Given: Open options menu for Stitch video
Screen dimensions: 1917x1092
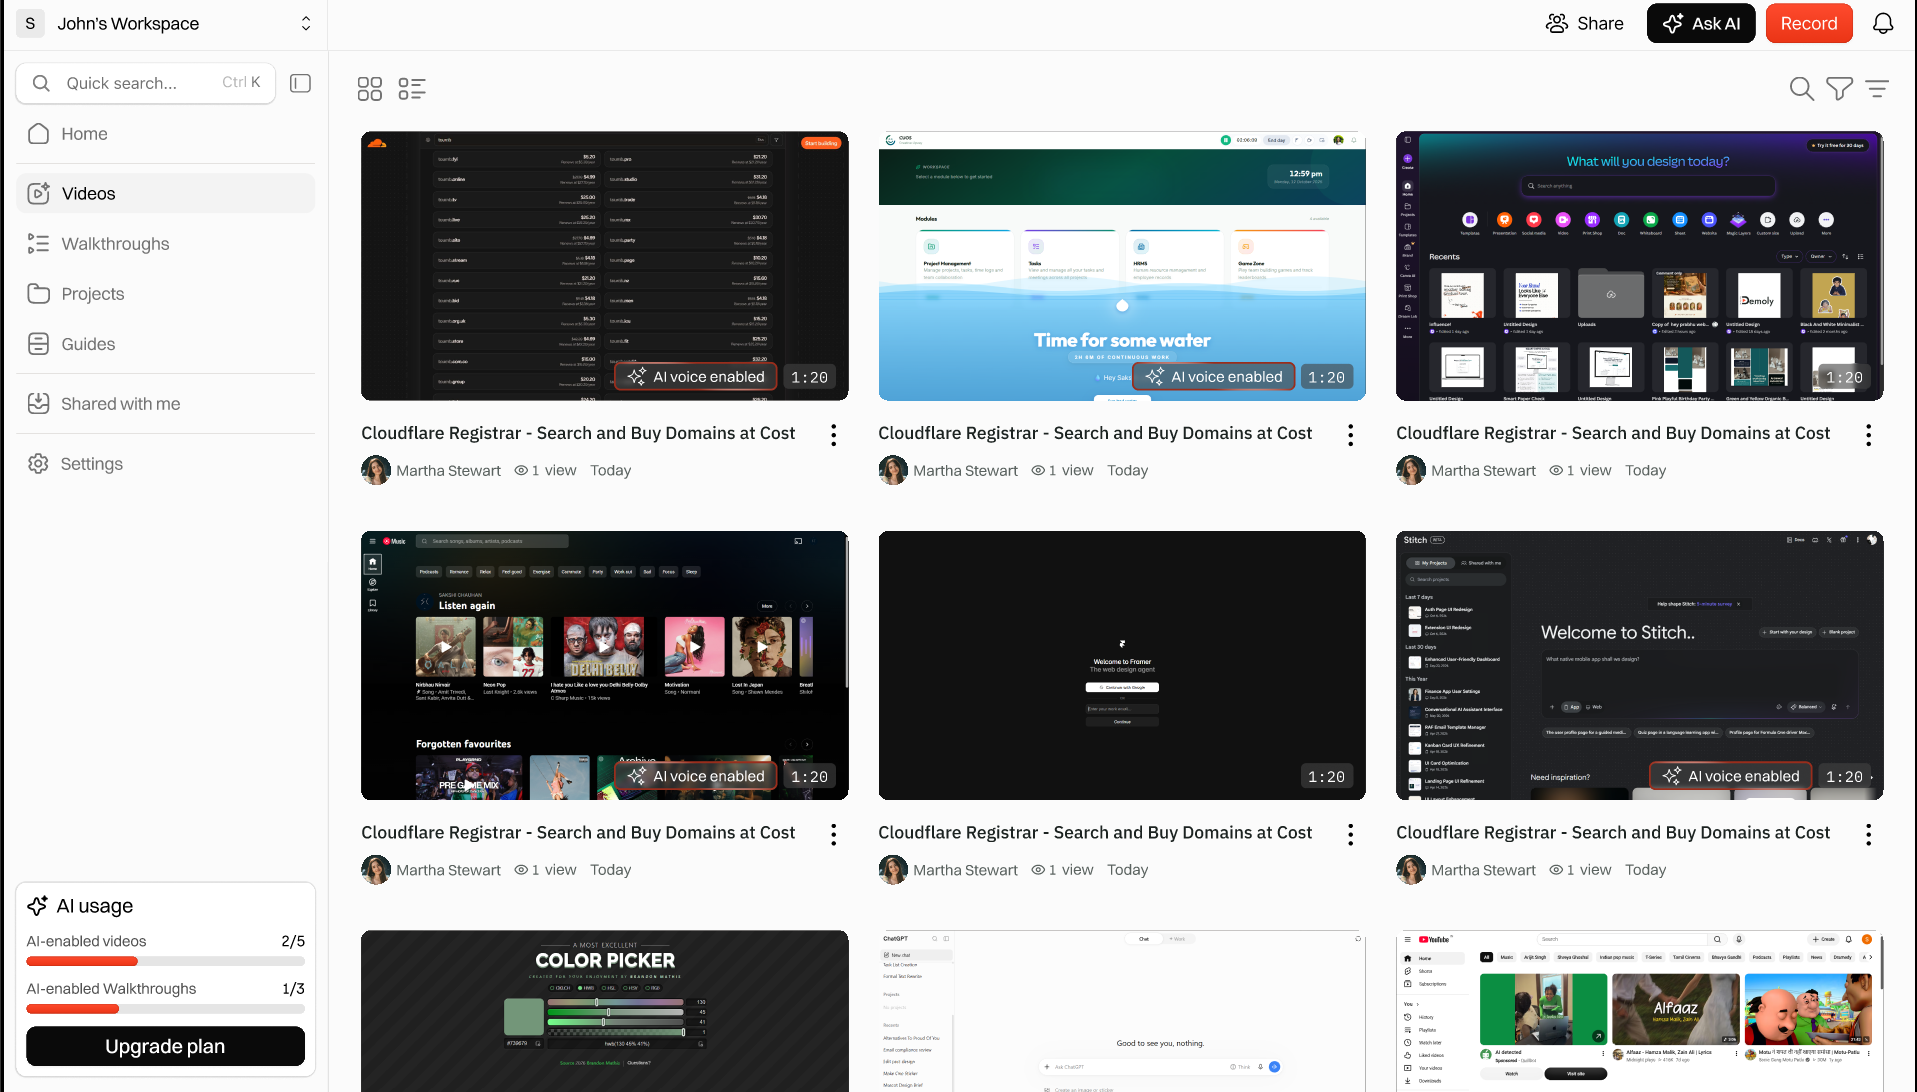Looking at the screenshot, I should 1868,834.
